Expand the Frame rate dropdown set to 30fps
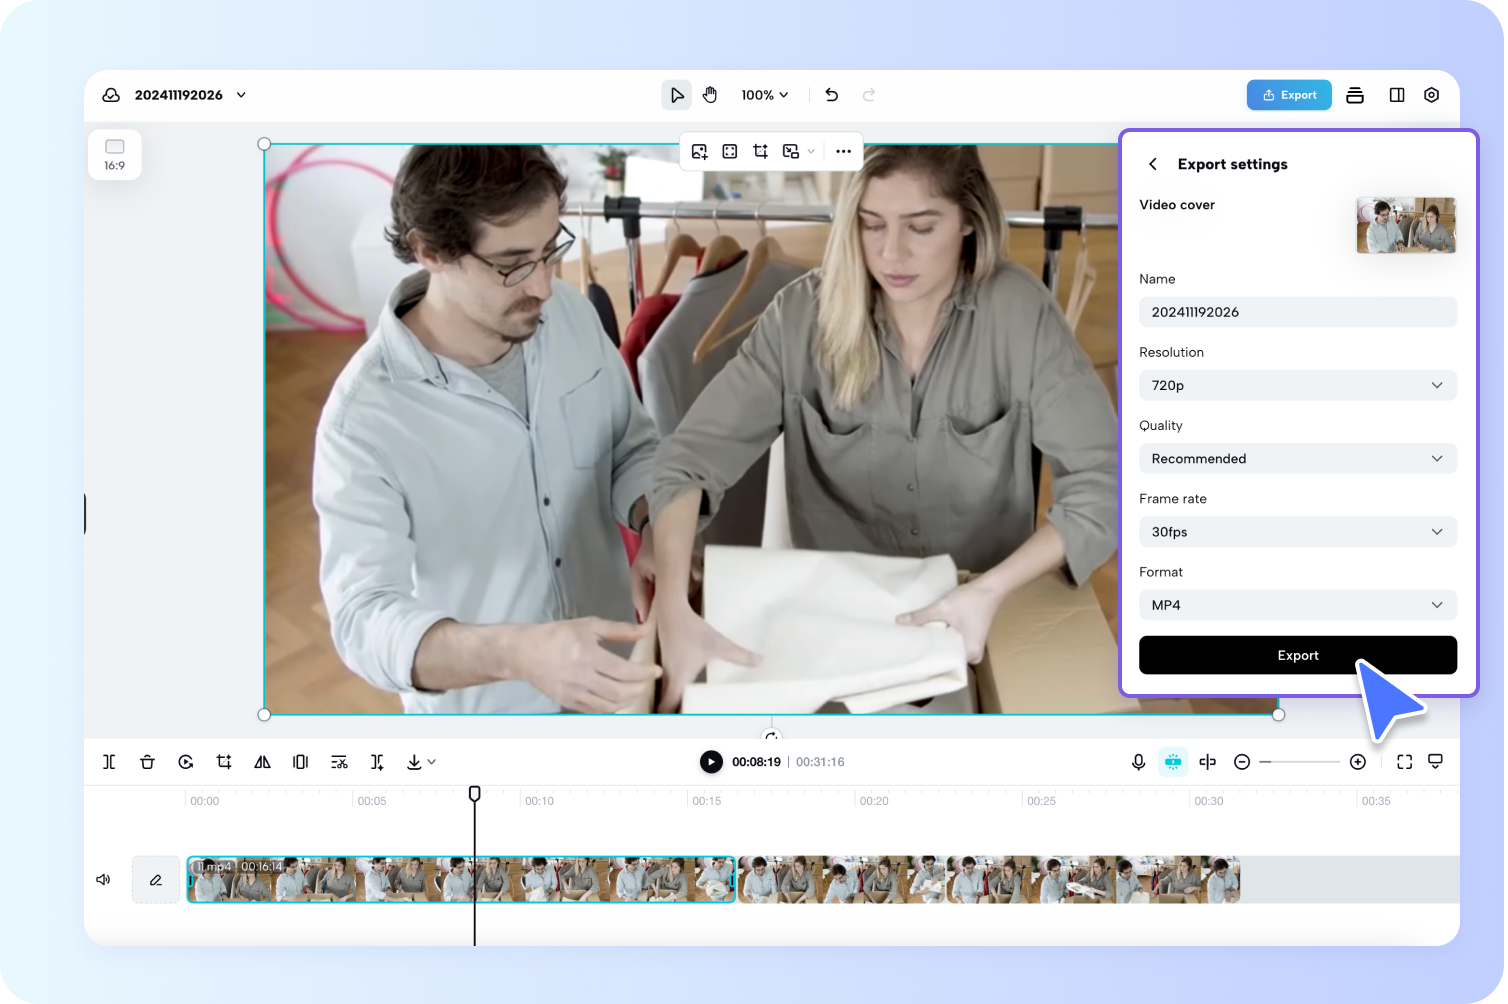 [1297, 531]
